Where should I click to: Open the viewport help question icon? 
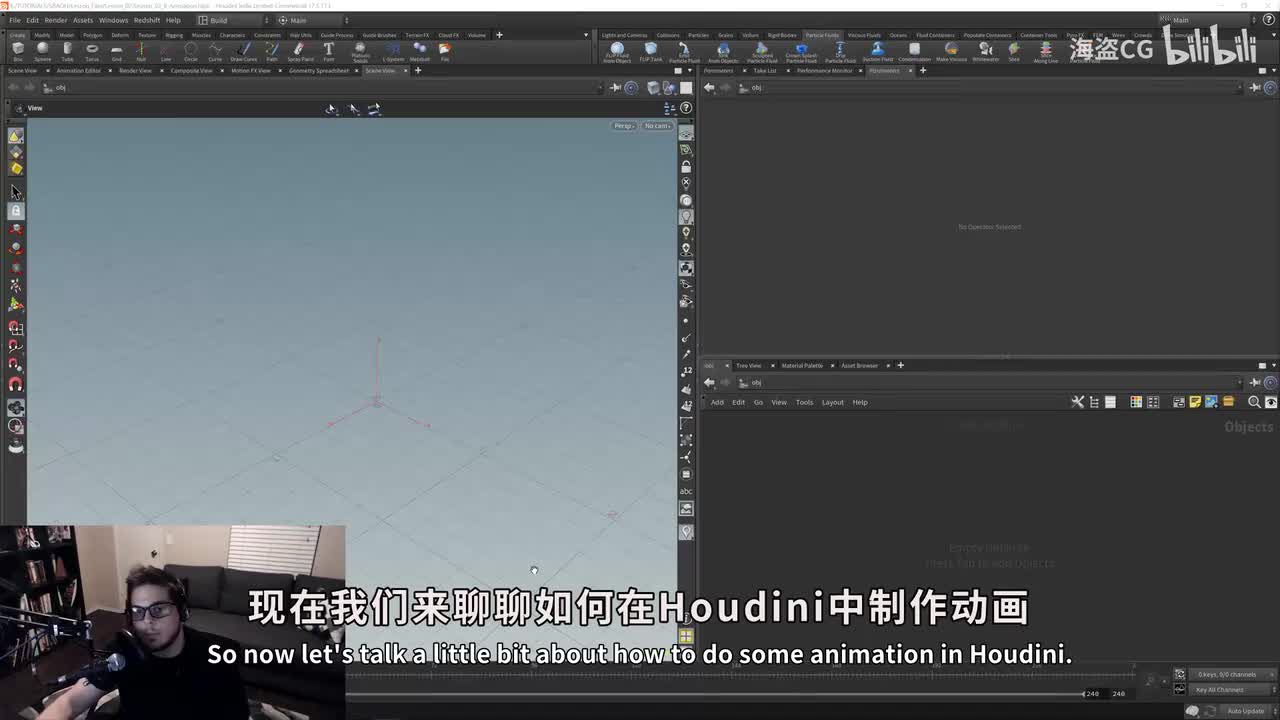click(x=686, y=108)
